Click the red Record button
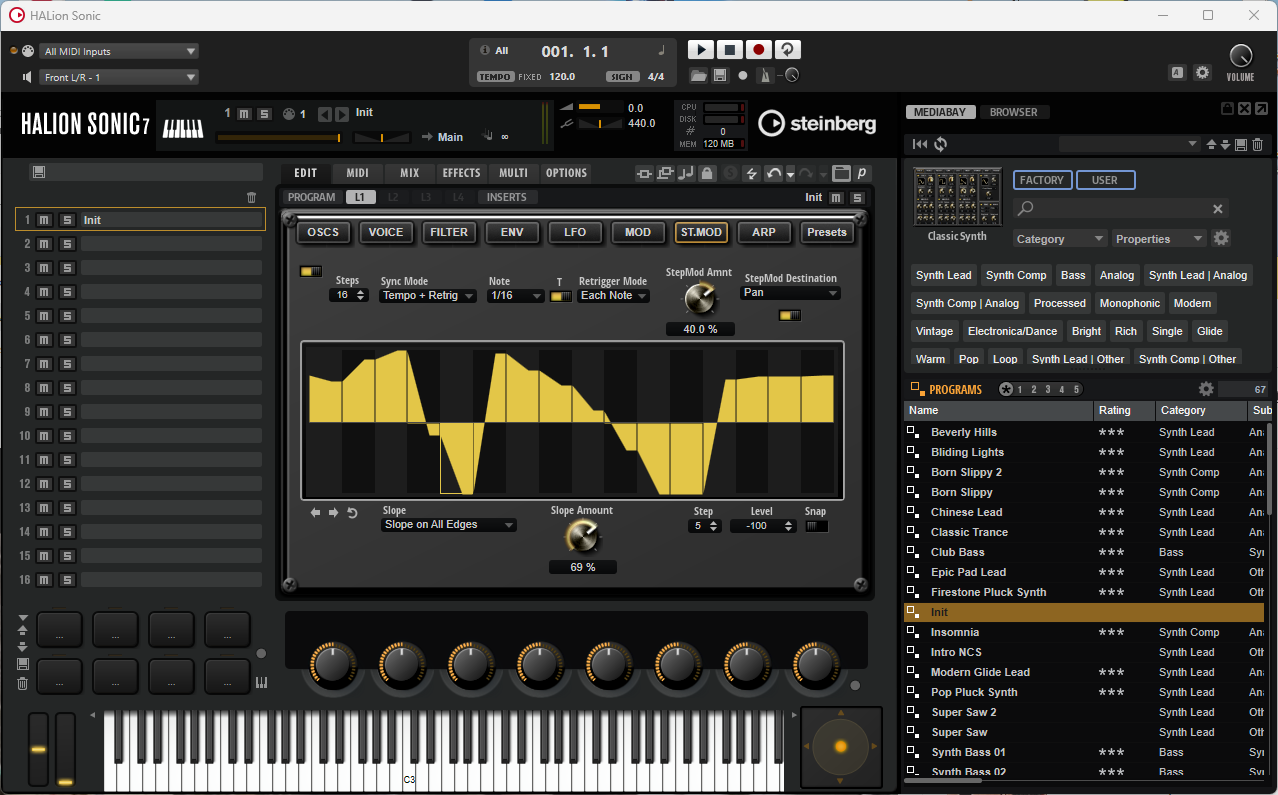The width and height of the screenshot is (1278, 795). coord(759,50)
